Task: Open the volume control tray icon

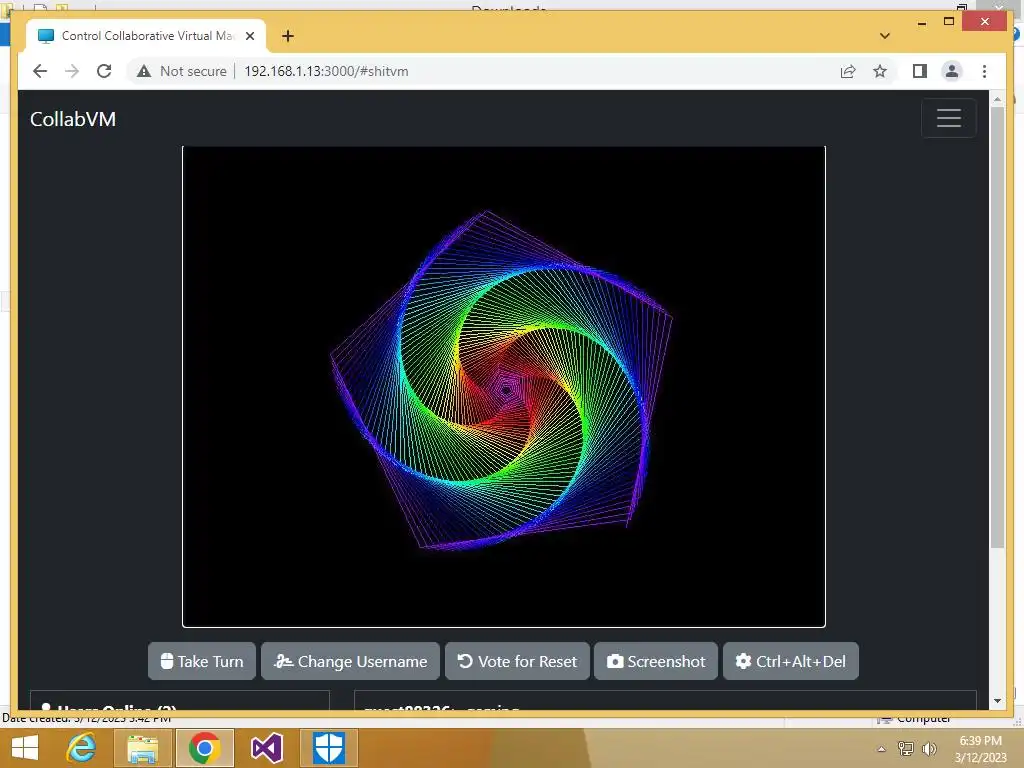Action: (929, 749)
